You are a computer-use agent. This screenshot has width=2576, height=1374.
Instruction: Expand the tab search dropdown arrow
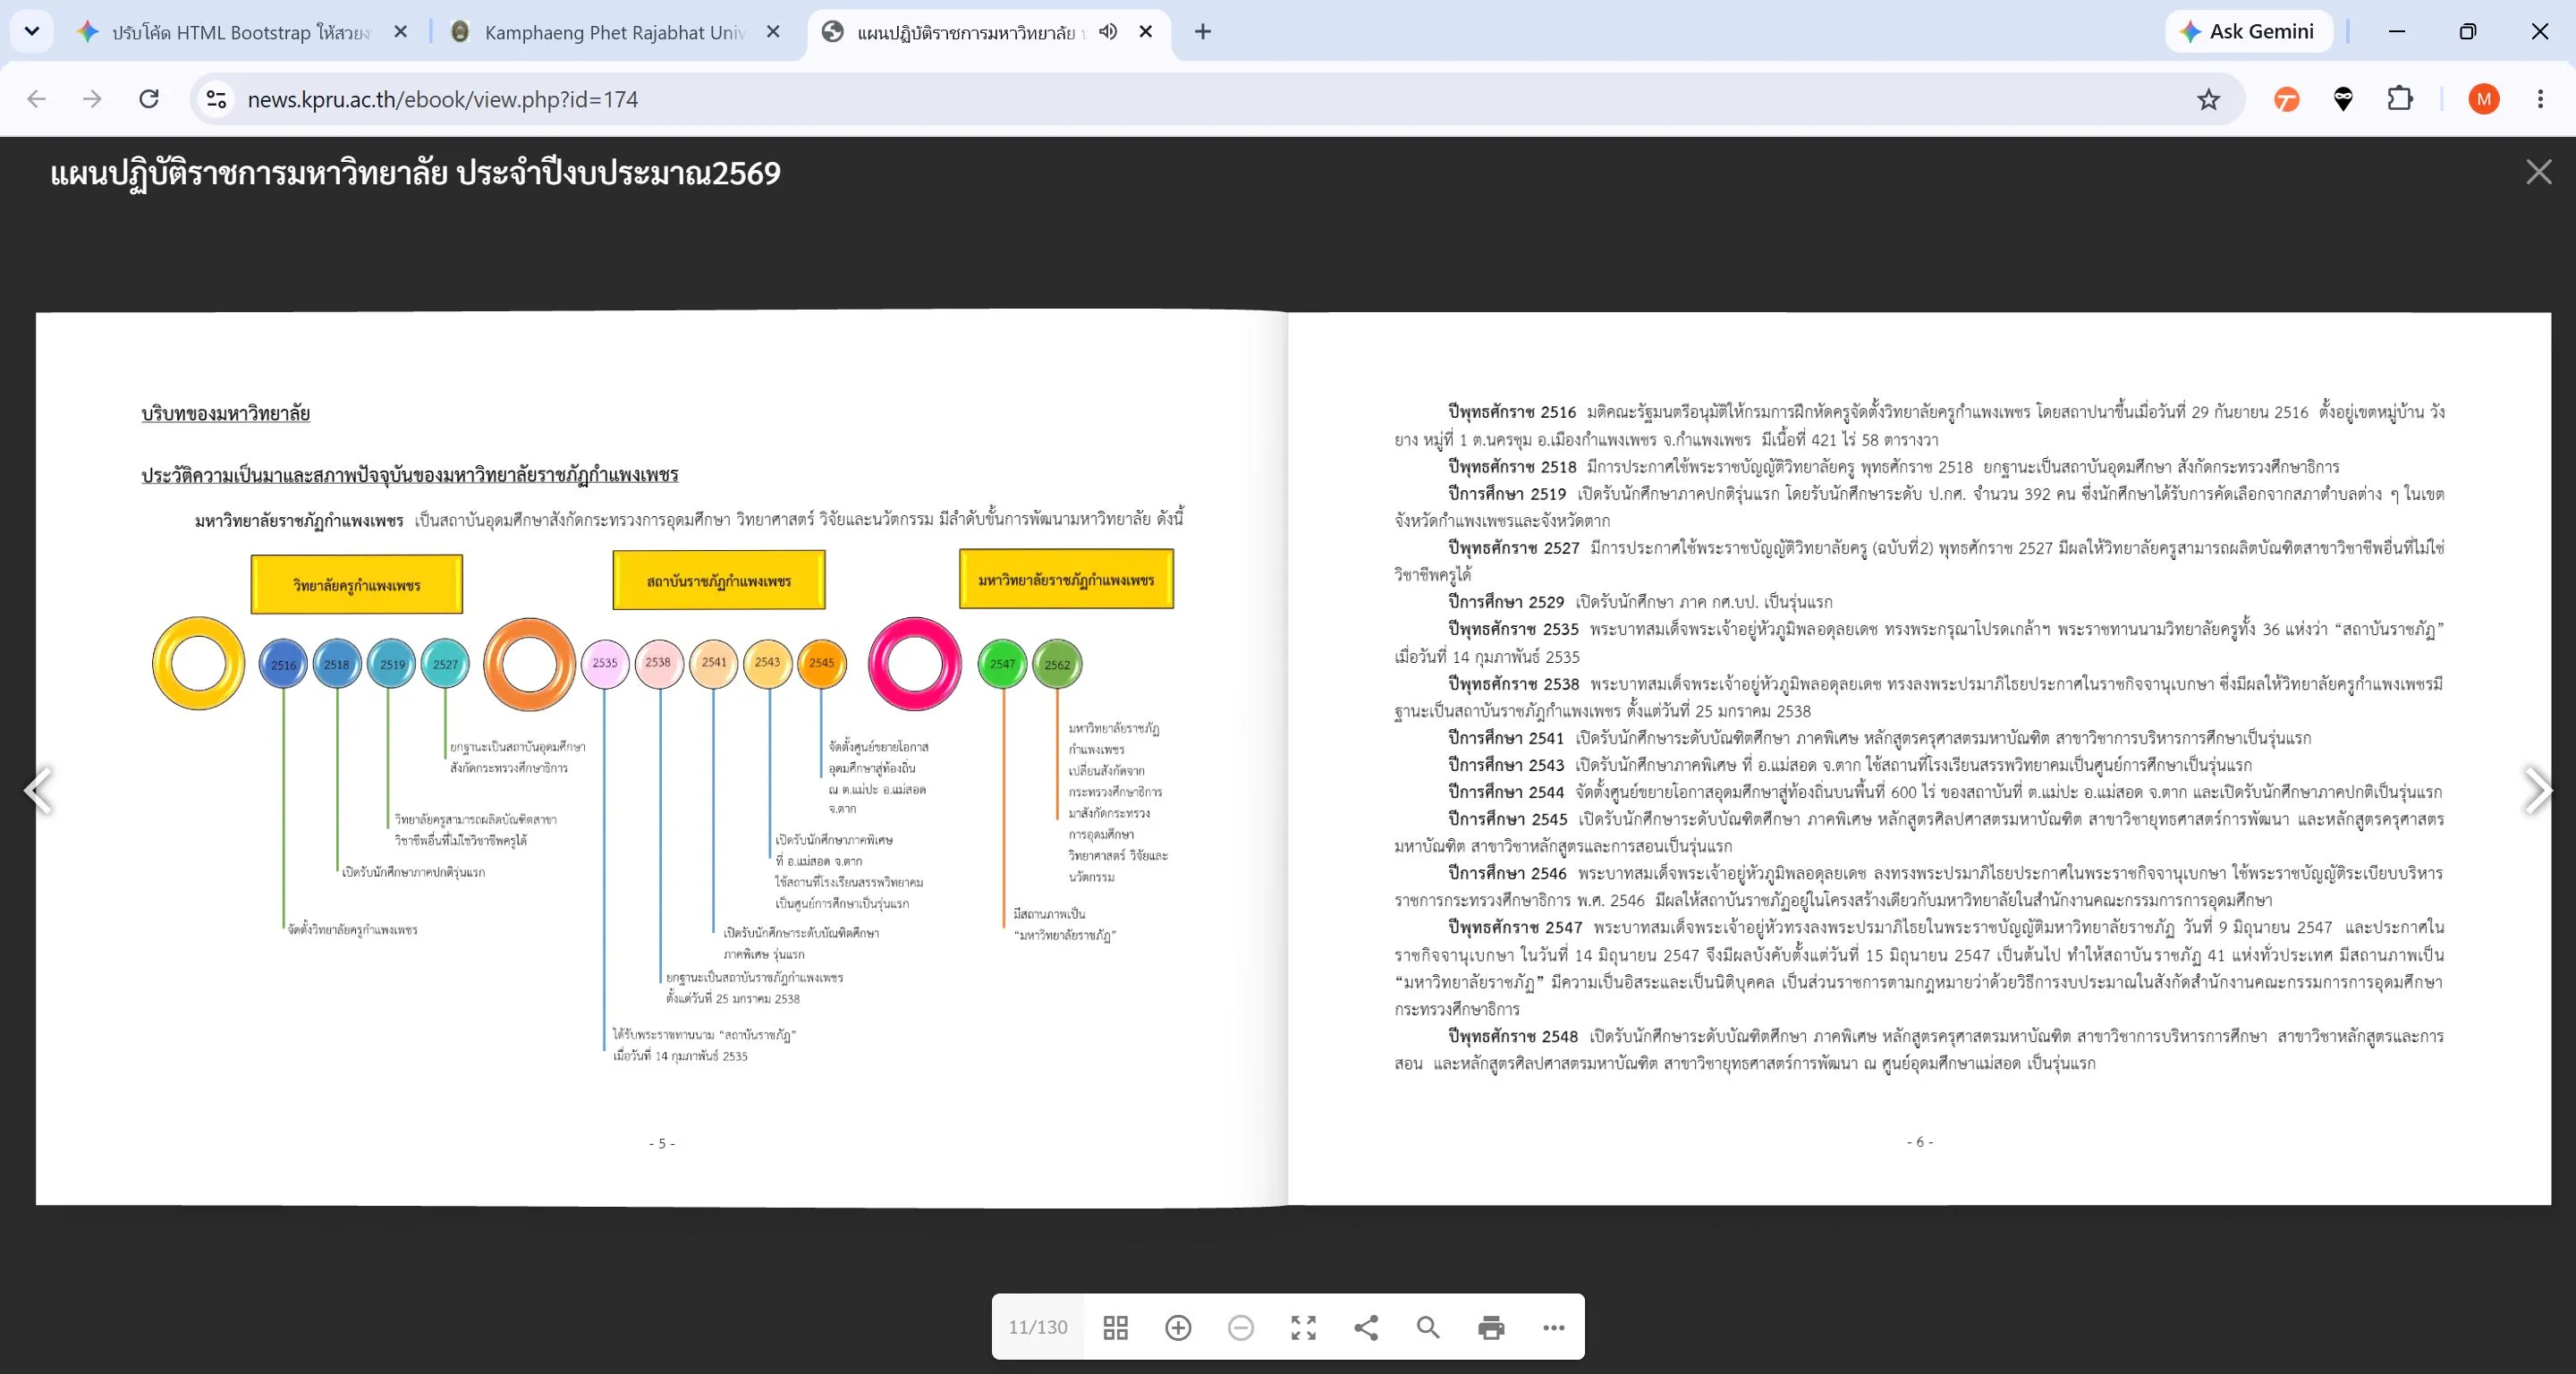click(x=32, y=31)
